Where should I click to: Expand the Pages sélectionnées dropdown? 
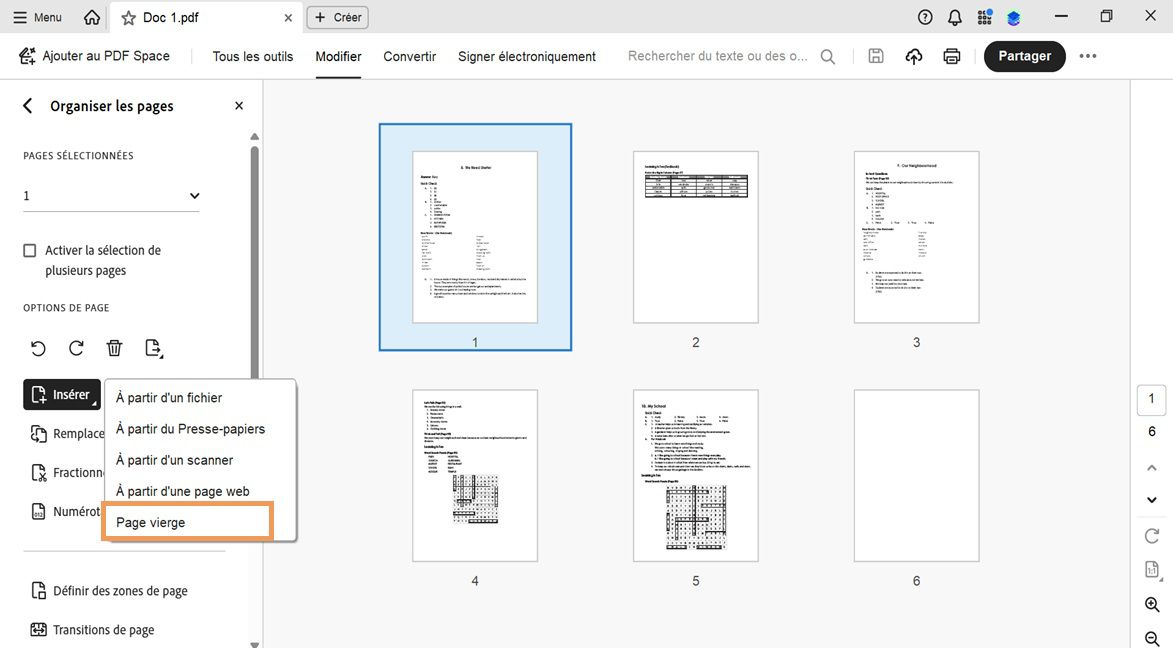tap(194, 195)
